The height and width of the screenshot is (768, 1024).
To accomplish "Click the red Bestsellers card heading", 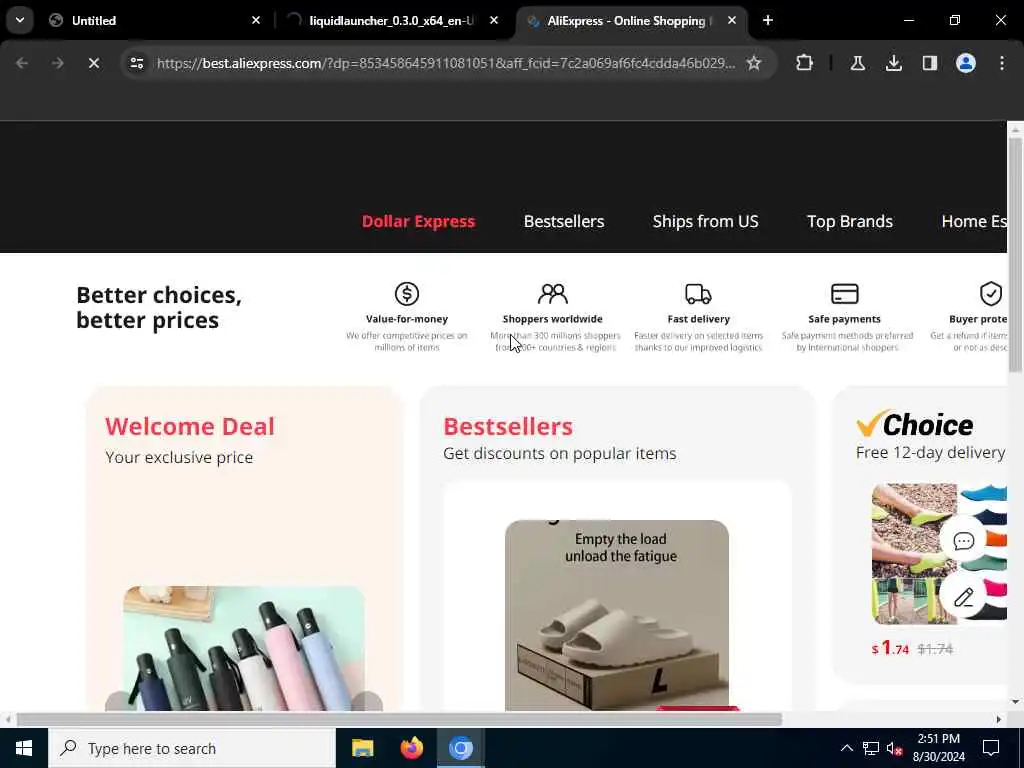I will (x=508, y=426).
